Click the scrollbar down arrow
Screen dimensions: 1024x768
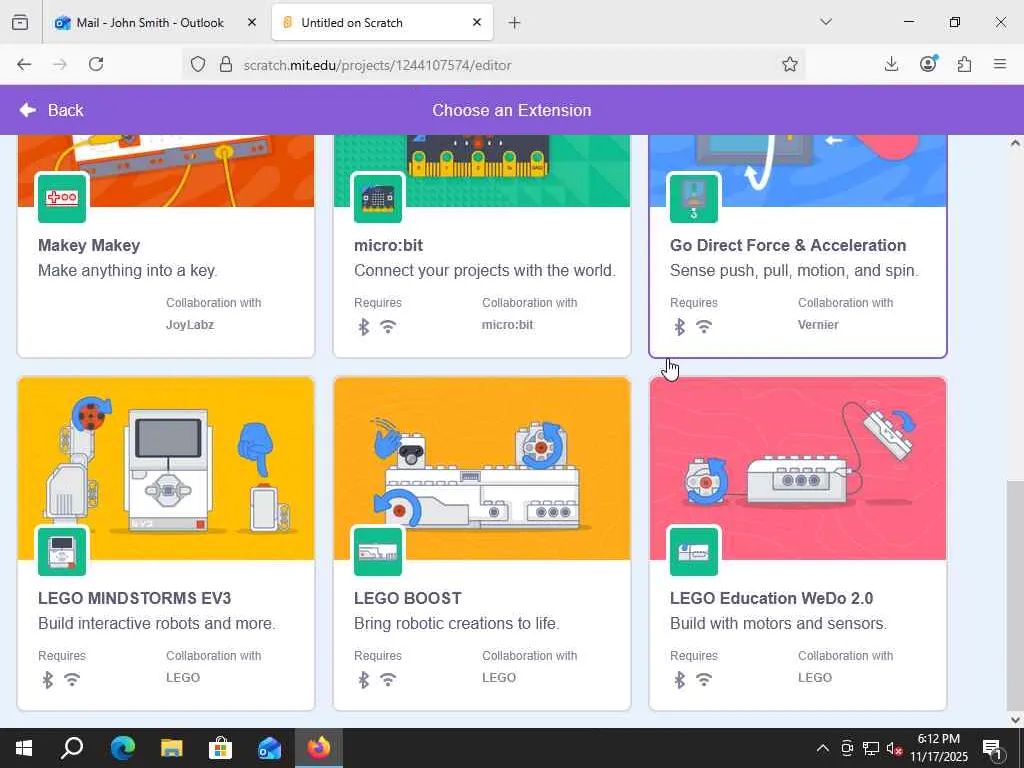[x=1015, y=720]
